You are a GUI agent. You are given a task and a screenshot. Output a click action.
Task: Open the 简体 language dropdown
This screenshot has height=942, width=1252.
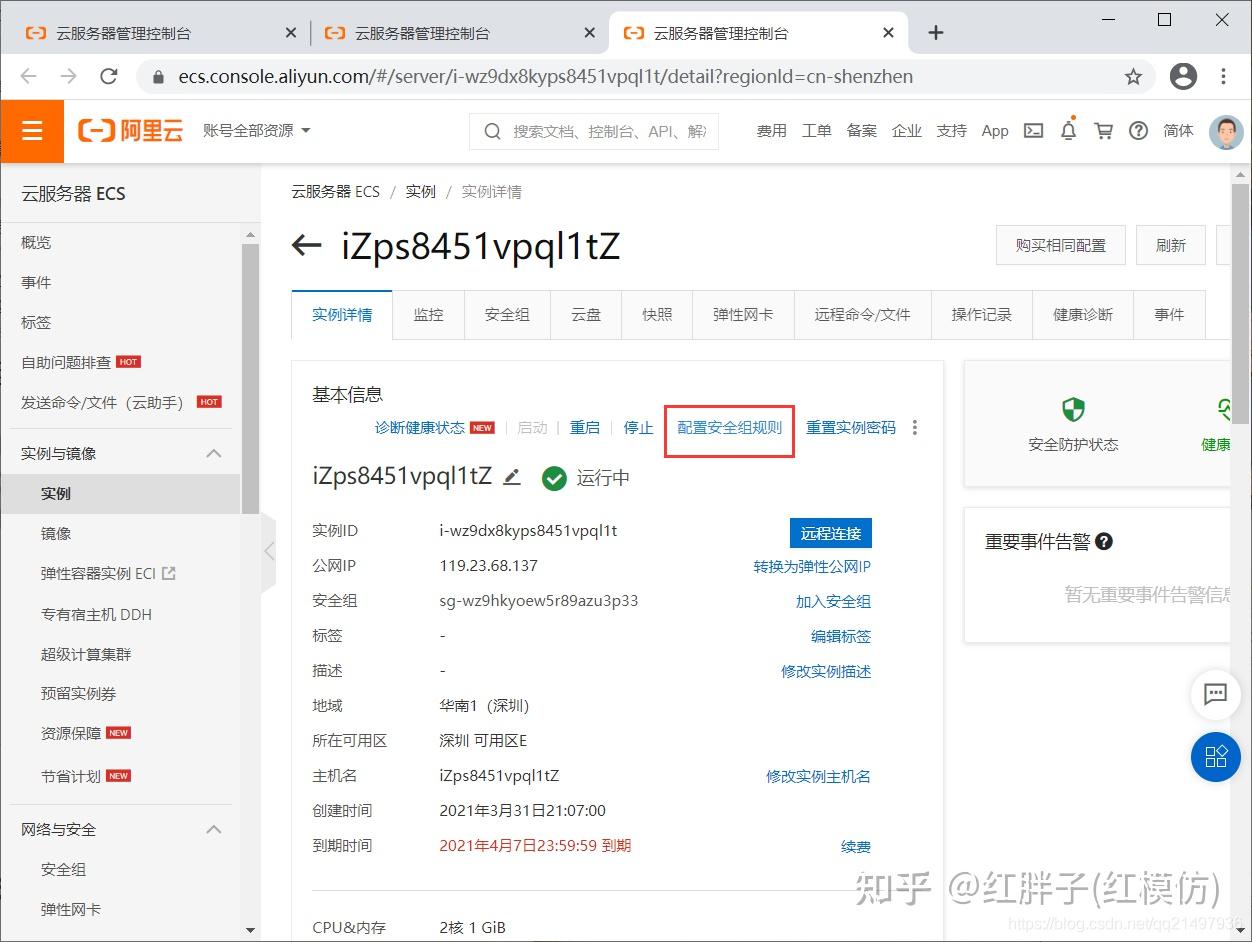[1178, 131]
